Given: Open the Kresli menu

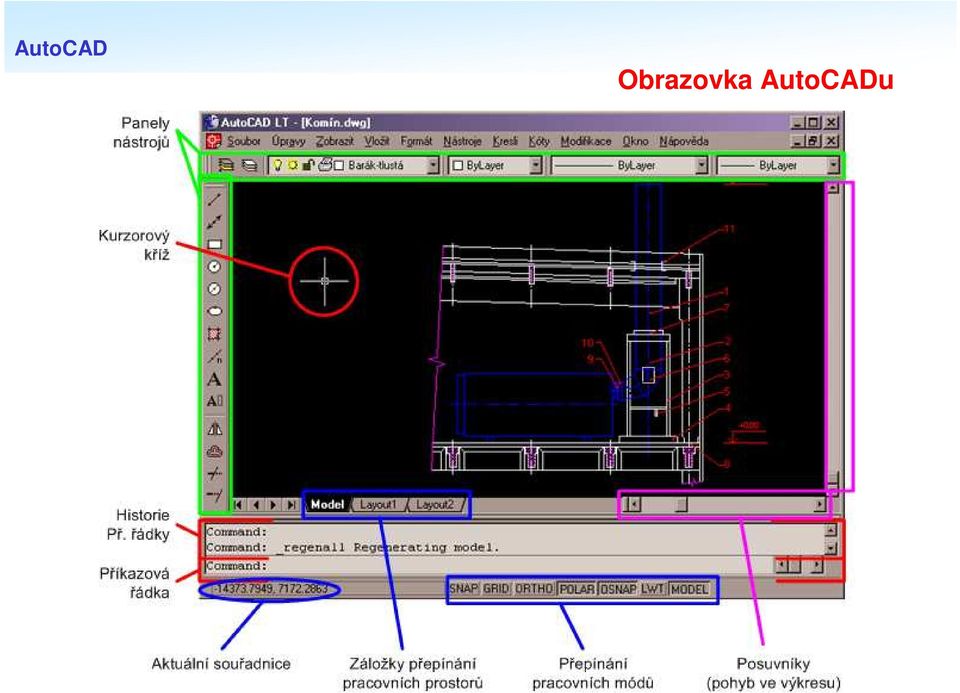Looking at the screenshot, I should 505,141.
